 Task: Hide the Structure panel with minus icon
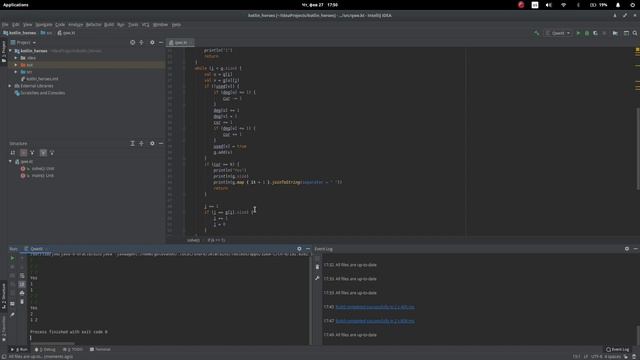click(x=161, y=143)
